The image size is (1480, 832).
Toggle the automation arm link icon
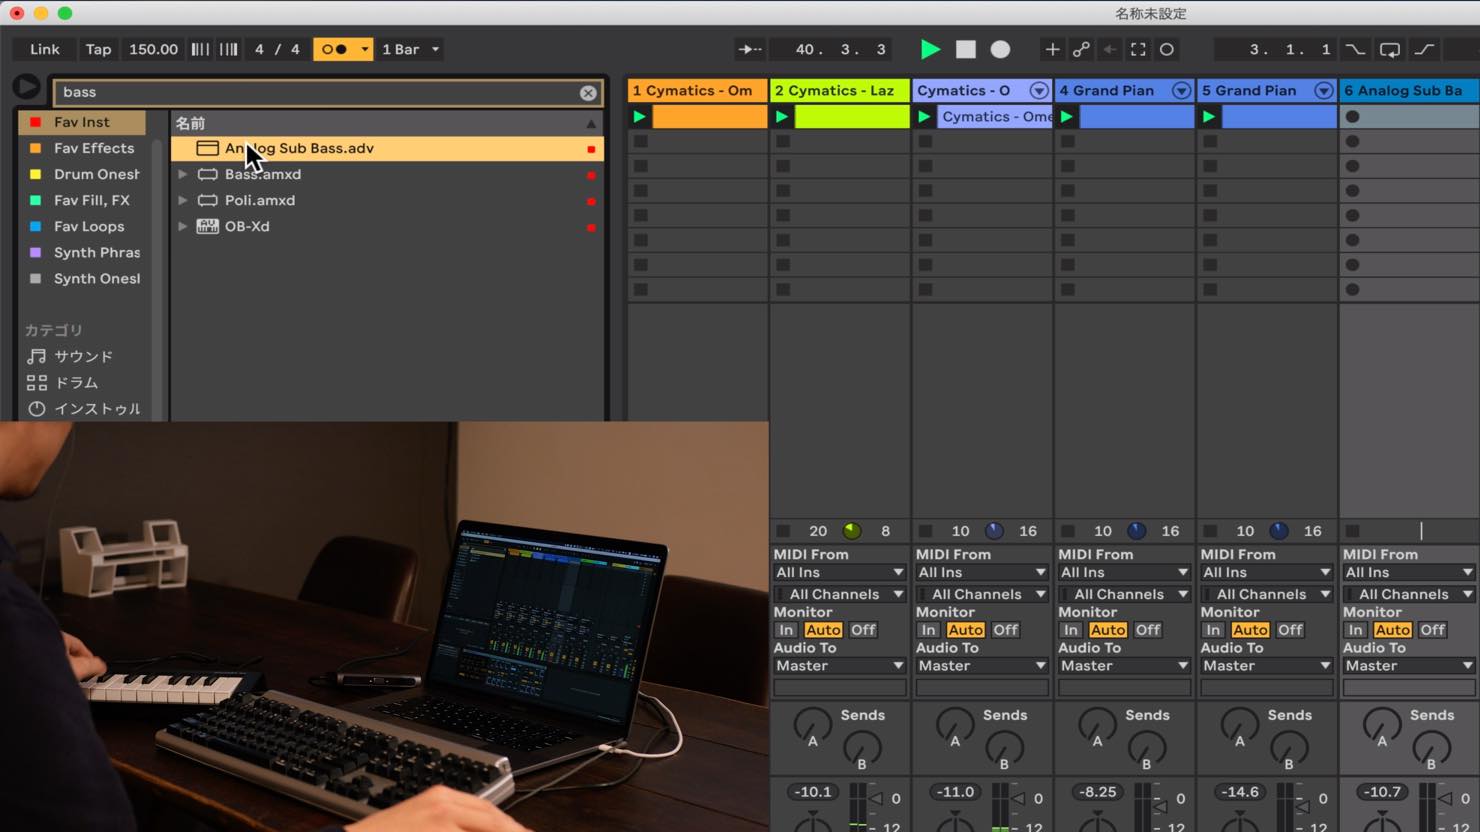(1081, 49)
